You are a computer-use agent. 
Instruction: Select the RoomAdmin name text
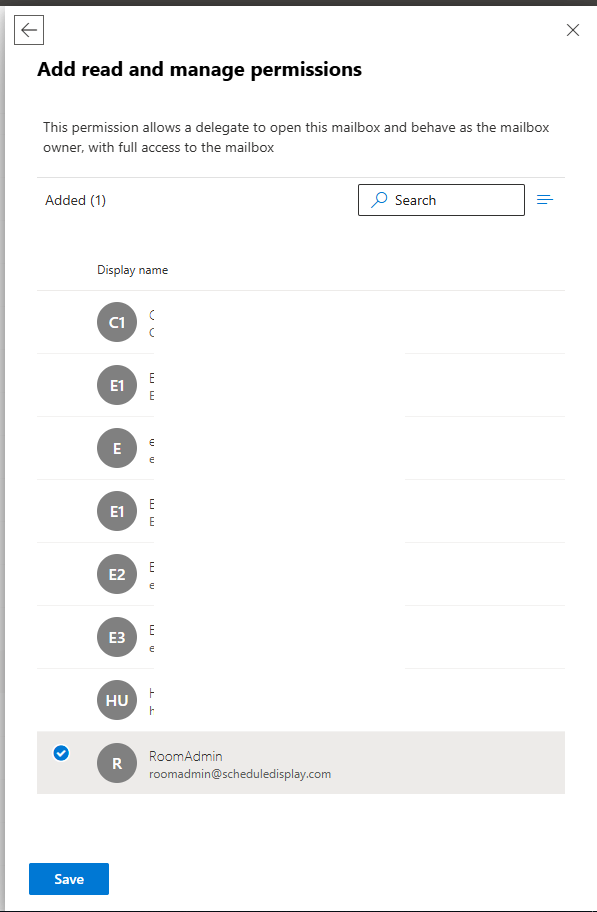[x=186, y=756]
